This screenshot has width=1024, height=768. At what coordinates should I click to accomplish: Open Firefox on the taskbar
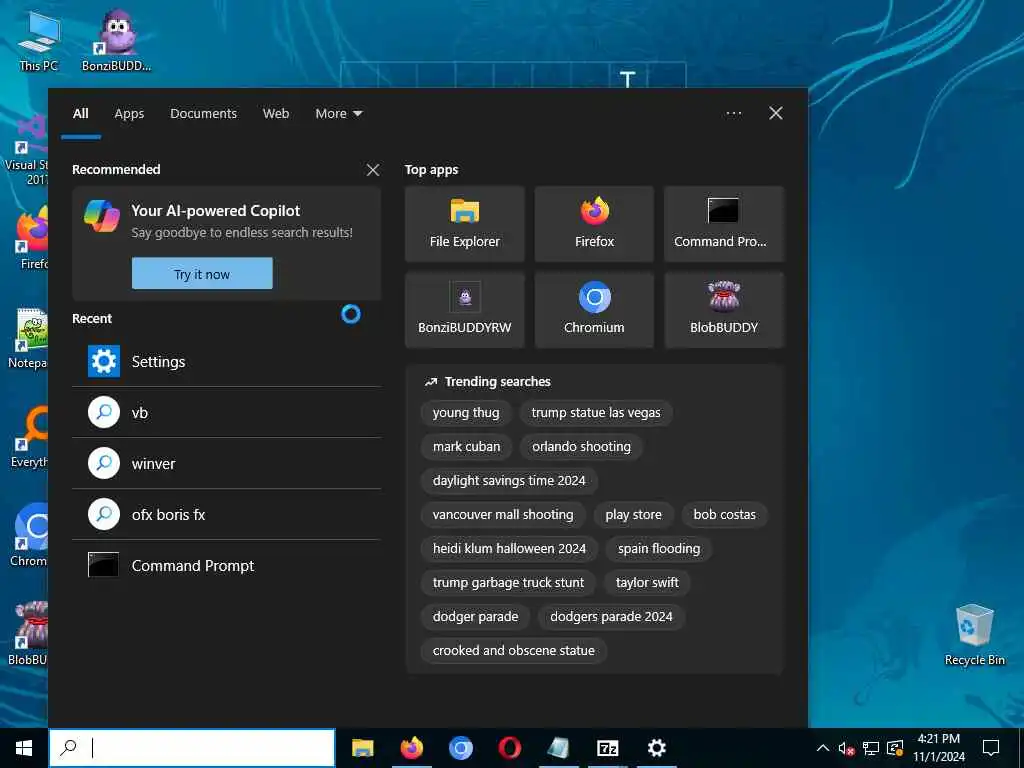click(x=411, y=748)
